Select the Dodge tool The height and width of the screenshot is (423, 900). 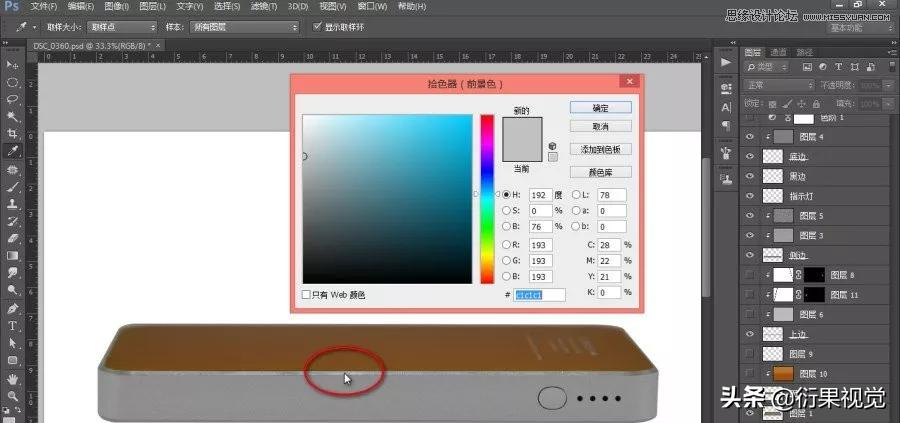pos(12,290)
